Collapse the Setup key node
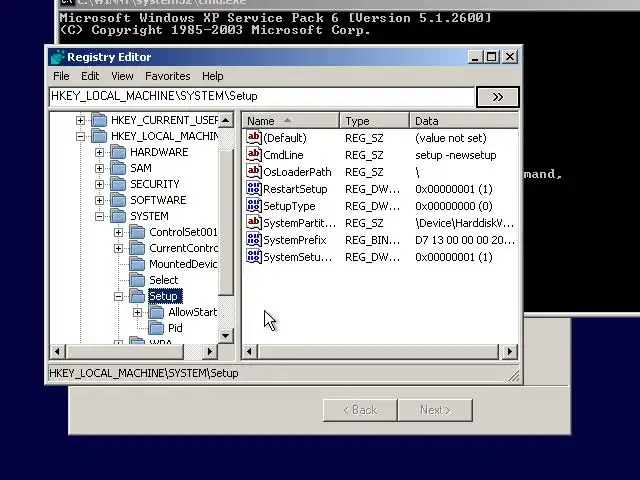 (118, 296)
